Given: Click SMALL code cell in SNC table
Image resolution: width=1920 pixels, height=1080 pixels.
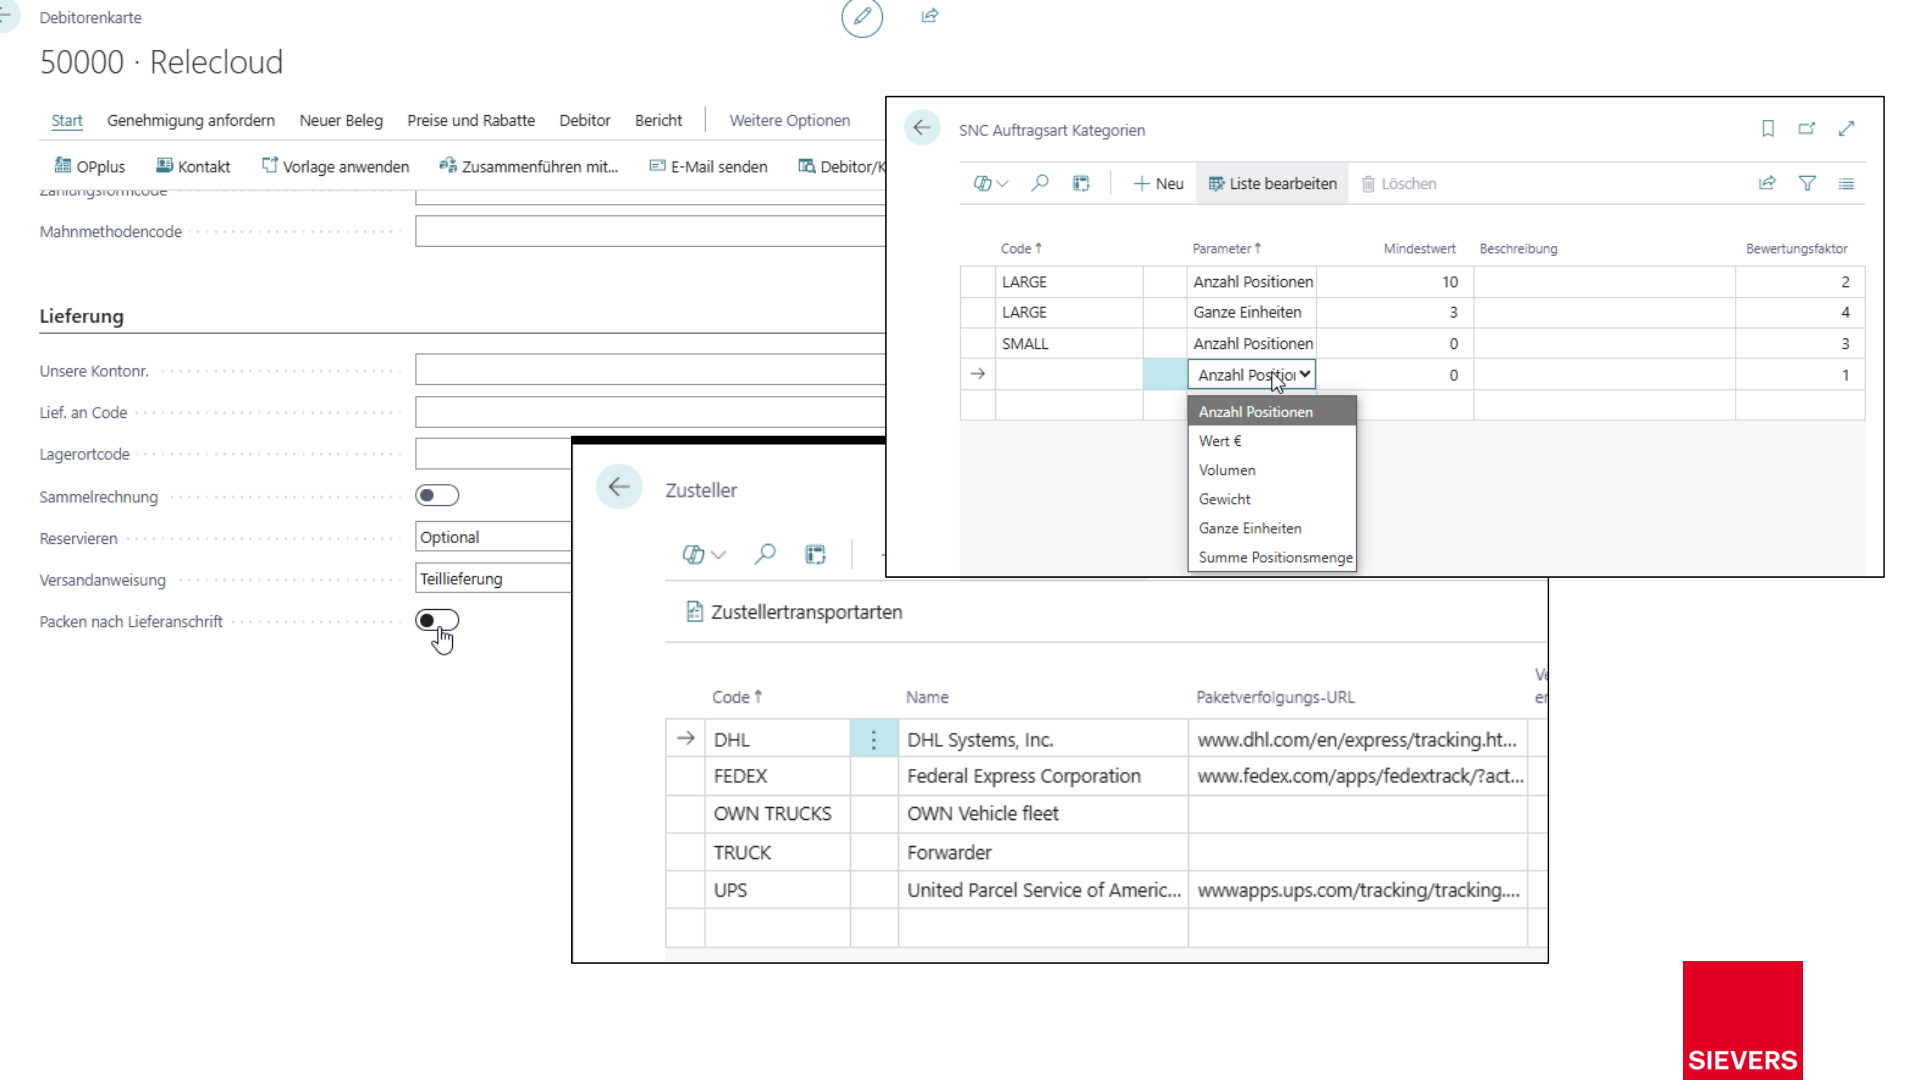Looking at the screenshot, I should 1068,344.
